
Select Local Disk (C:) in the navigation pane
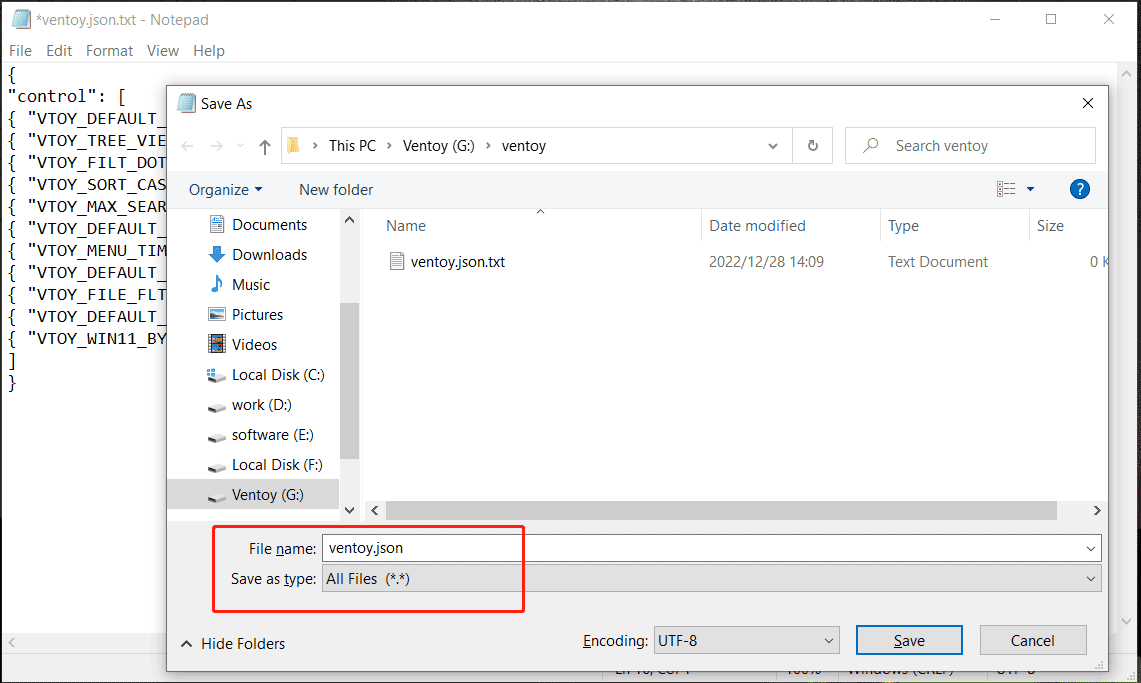click(x=278, y=375)
